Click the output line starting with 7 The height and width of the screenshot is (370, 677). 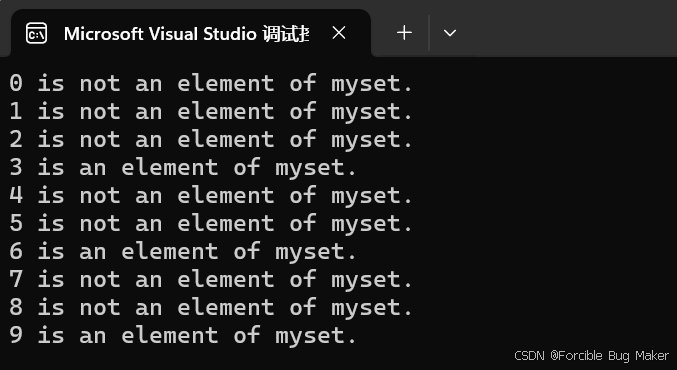pos(211,280)
